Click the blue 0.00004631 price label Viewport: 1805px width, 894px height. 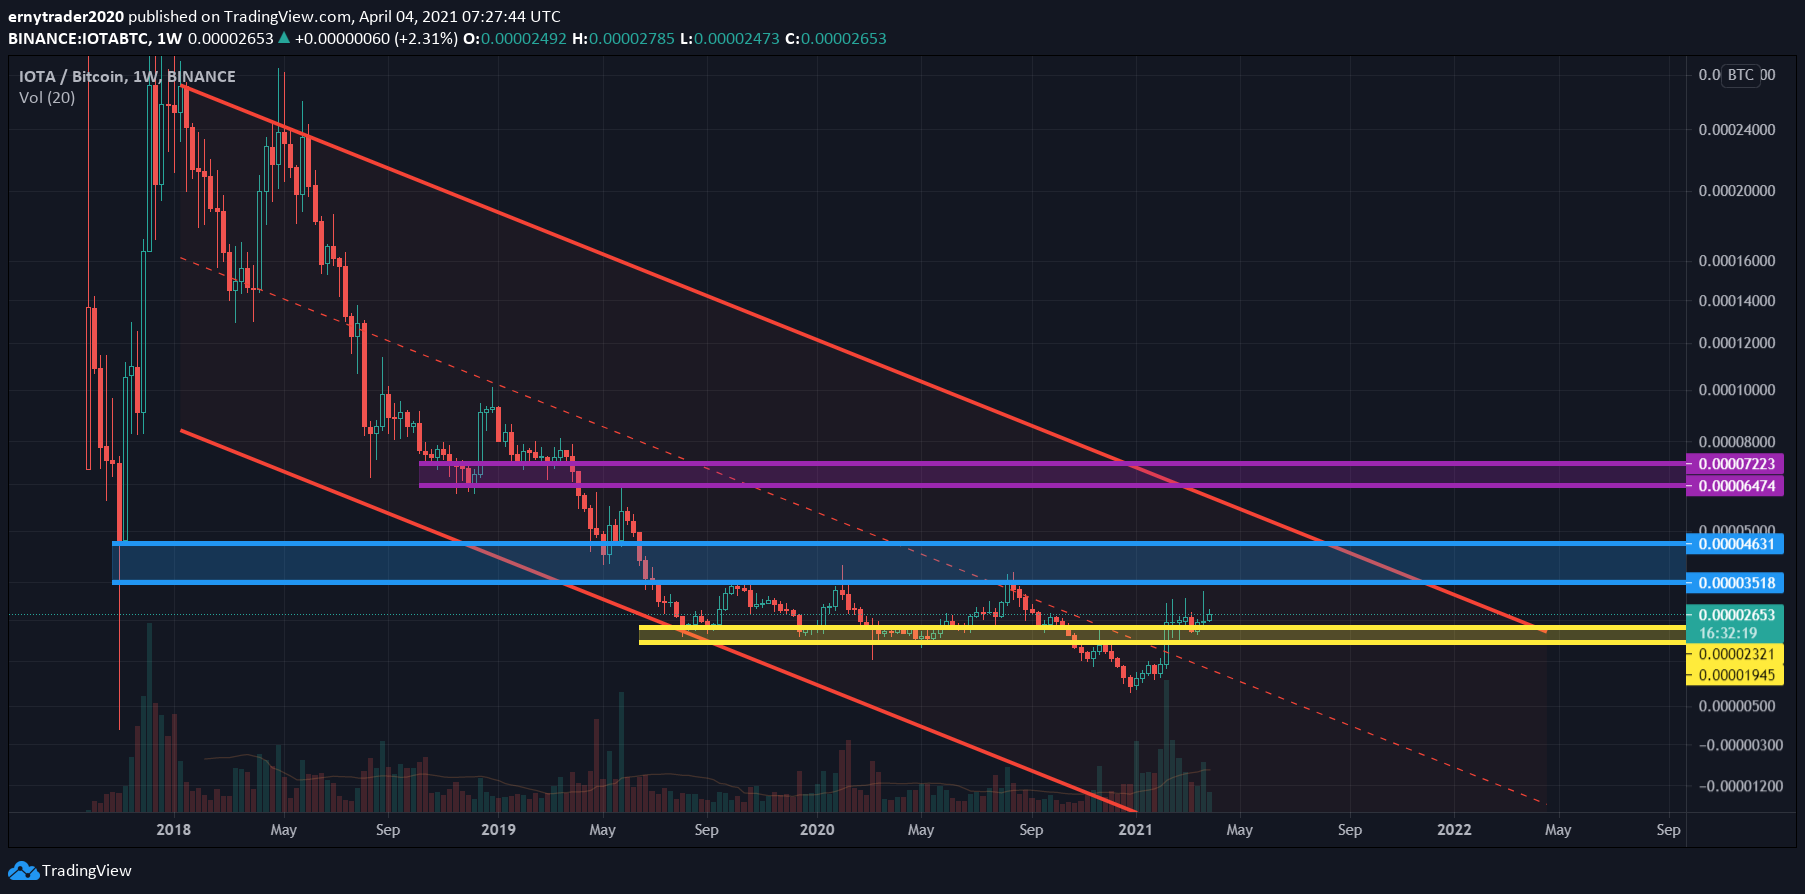click(1736, 544)
